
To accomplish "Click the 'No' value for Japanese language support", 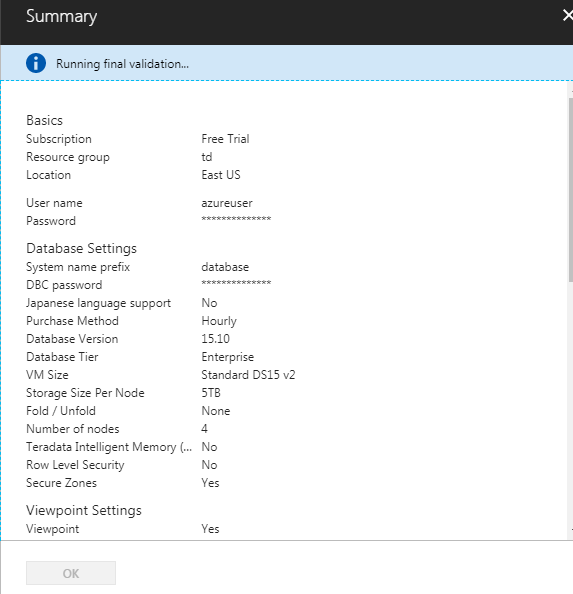I will point(209,303).
